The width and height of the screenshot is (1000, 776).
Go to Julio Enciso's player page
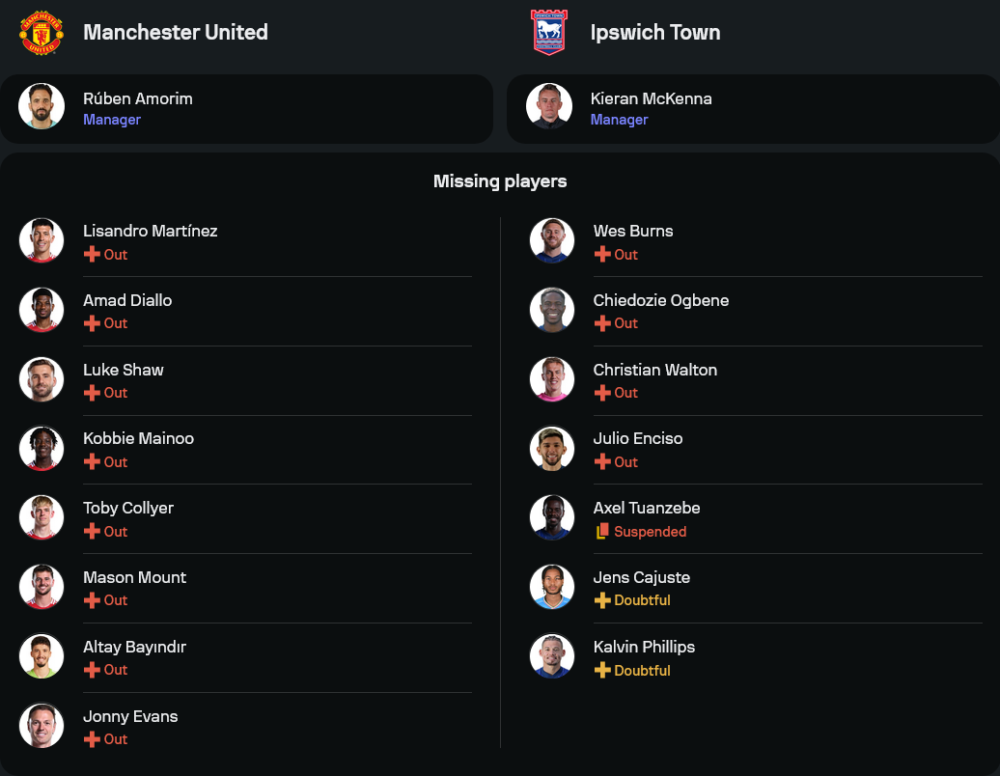pos(638,439)
